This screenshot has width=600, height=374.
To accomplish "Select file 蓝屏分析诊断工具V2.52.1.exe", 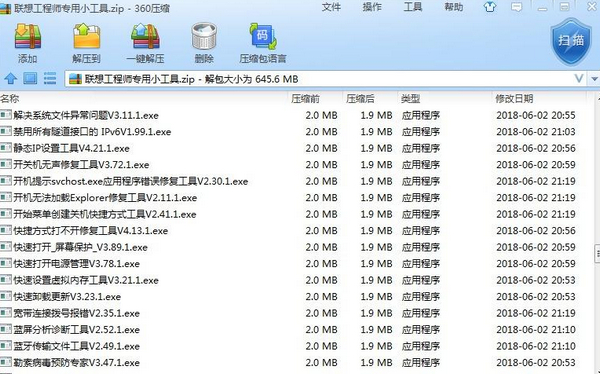I will click(76, 329).
